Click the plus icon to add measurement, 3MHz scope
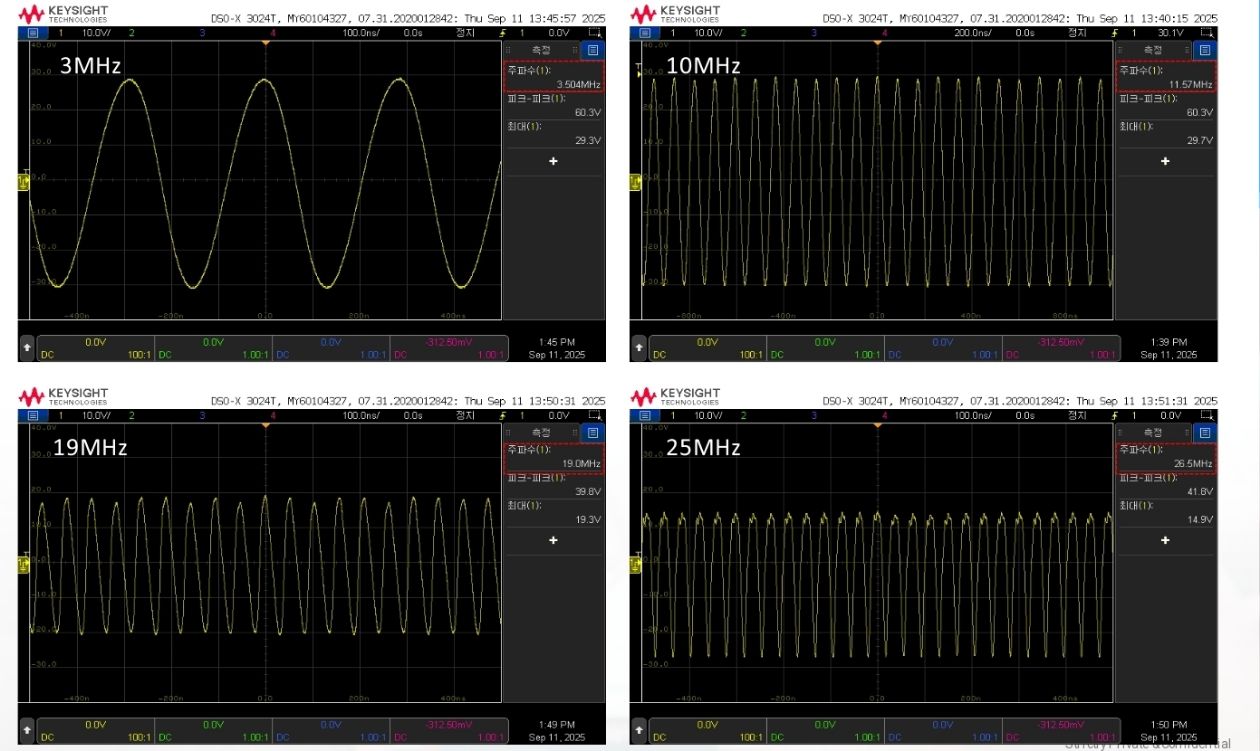The image size is (1260, 751). click(x=553, y=161)
